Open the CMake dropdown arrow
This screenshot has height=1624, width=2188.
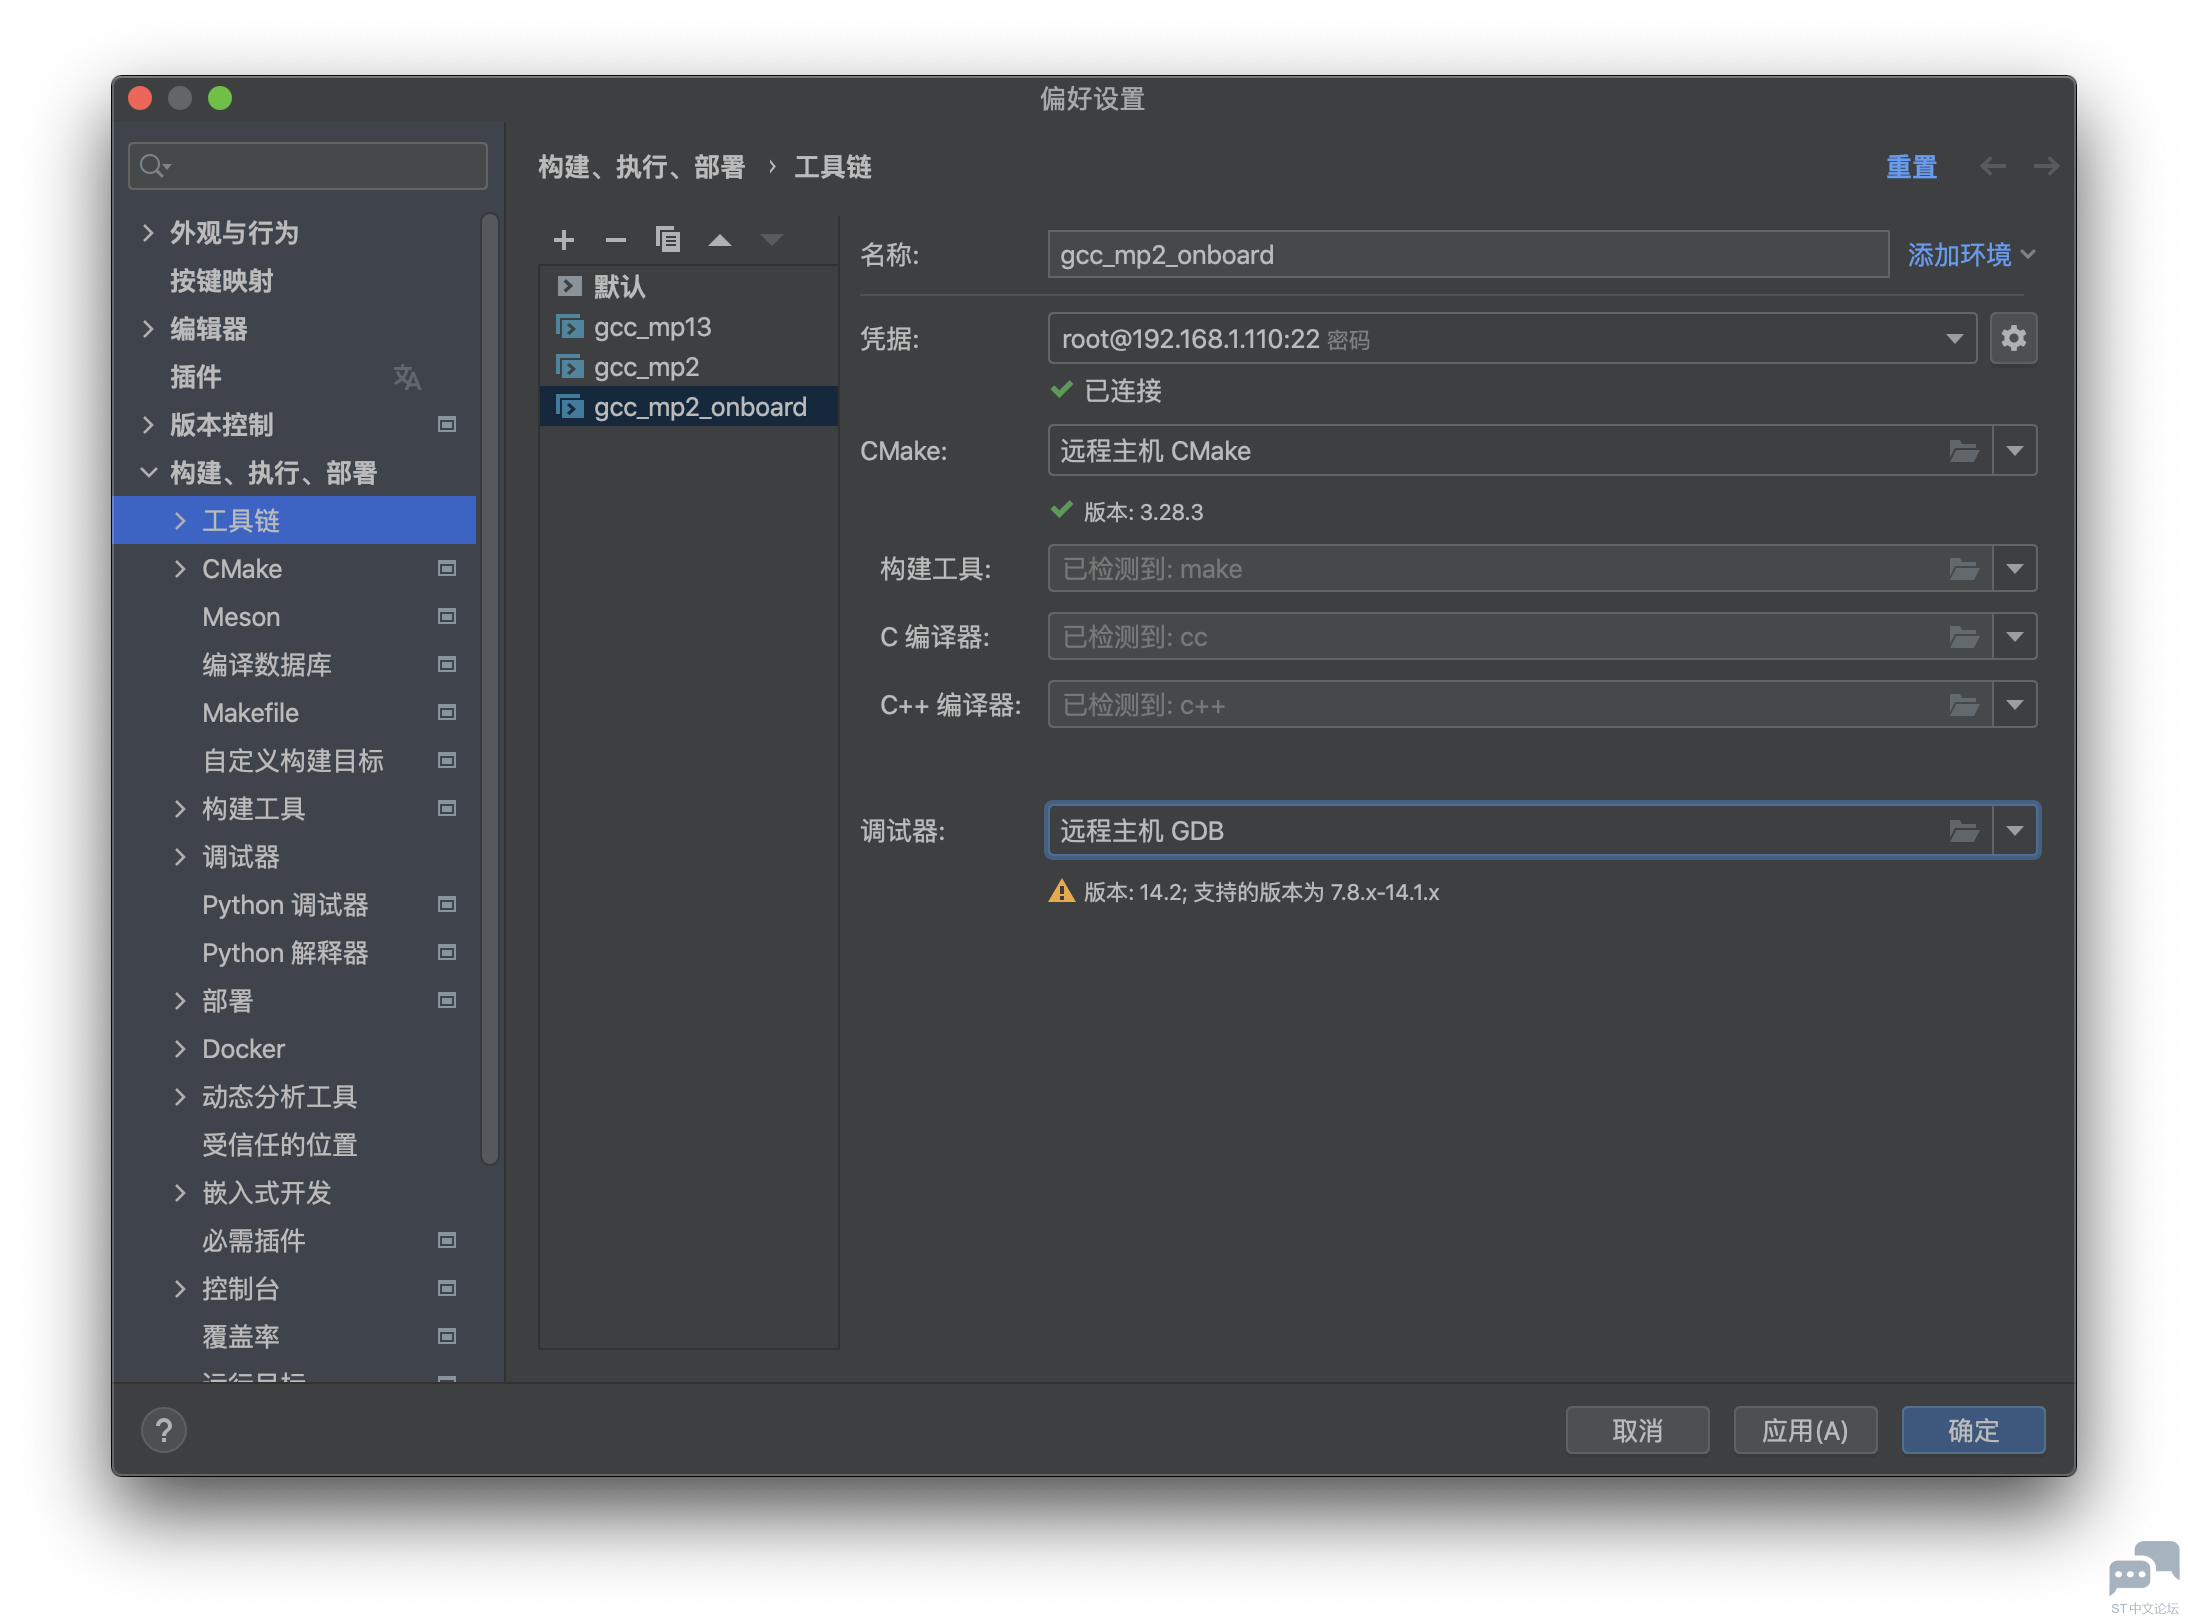tap(2015, 451)
